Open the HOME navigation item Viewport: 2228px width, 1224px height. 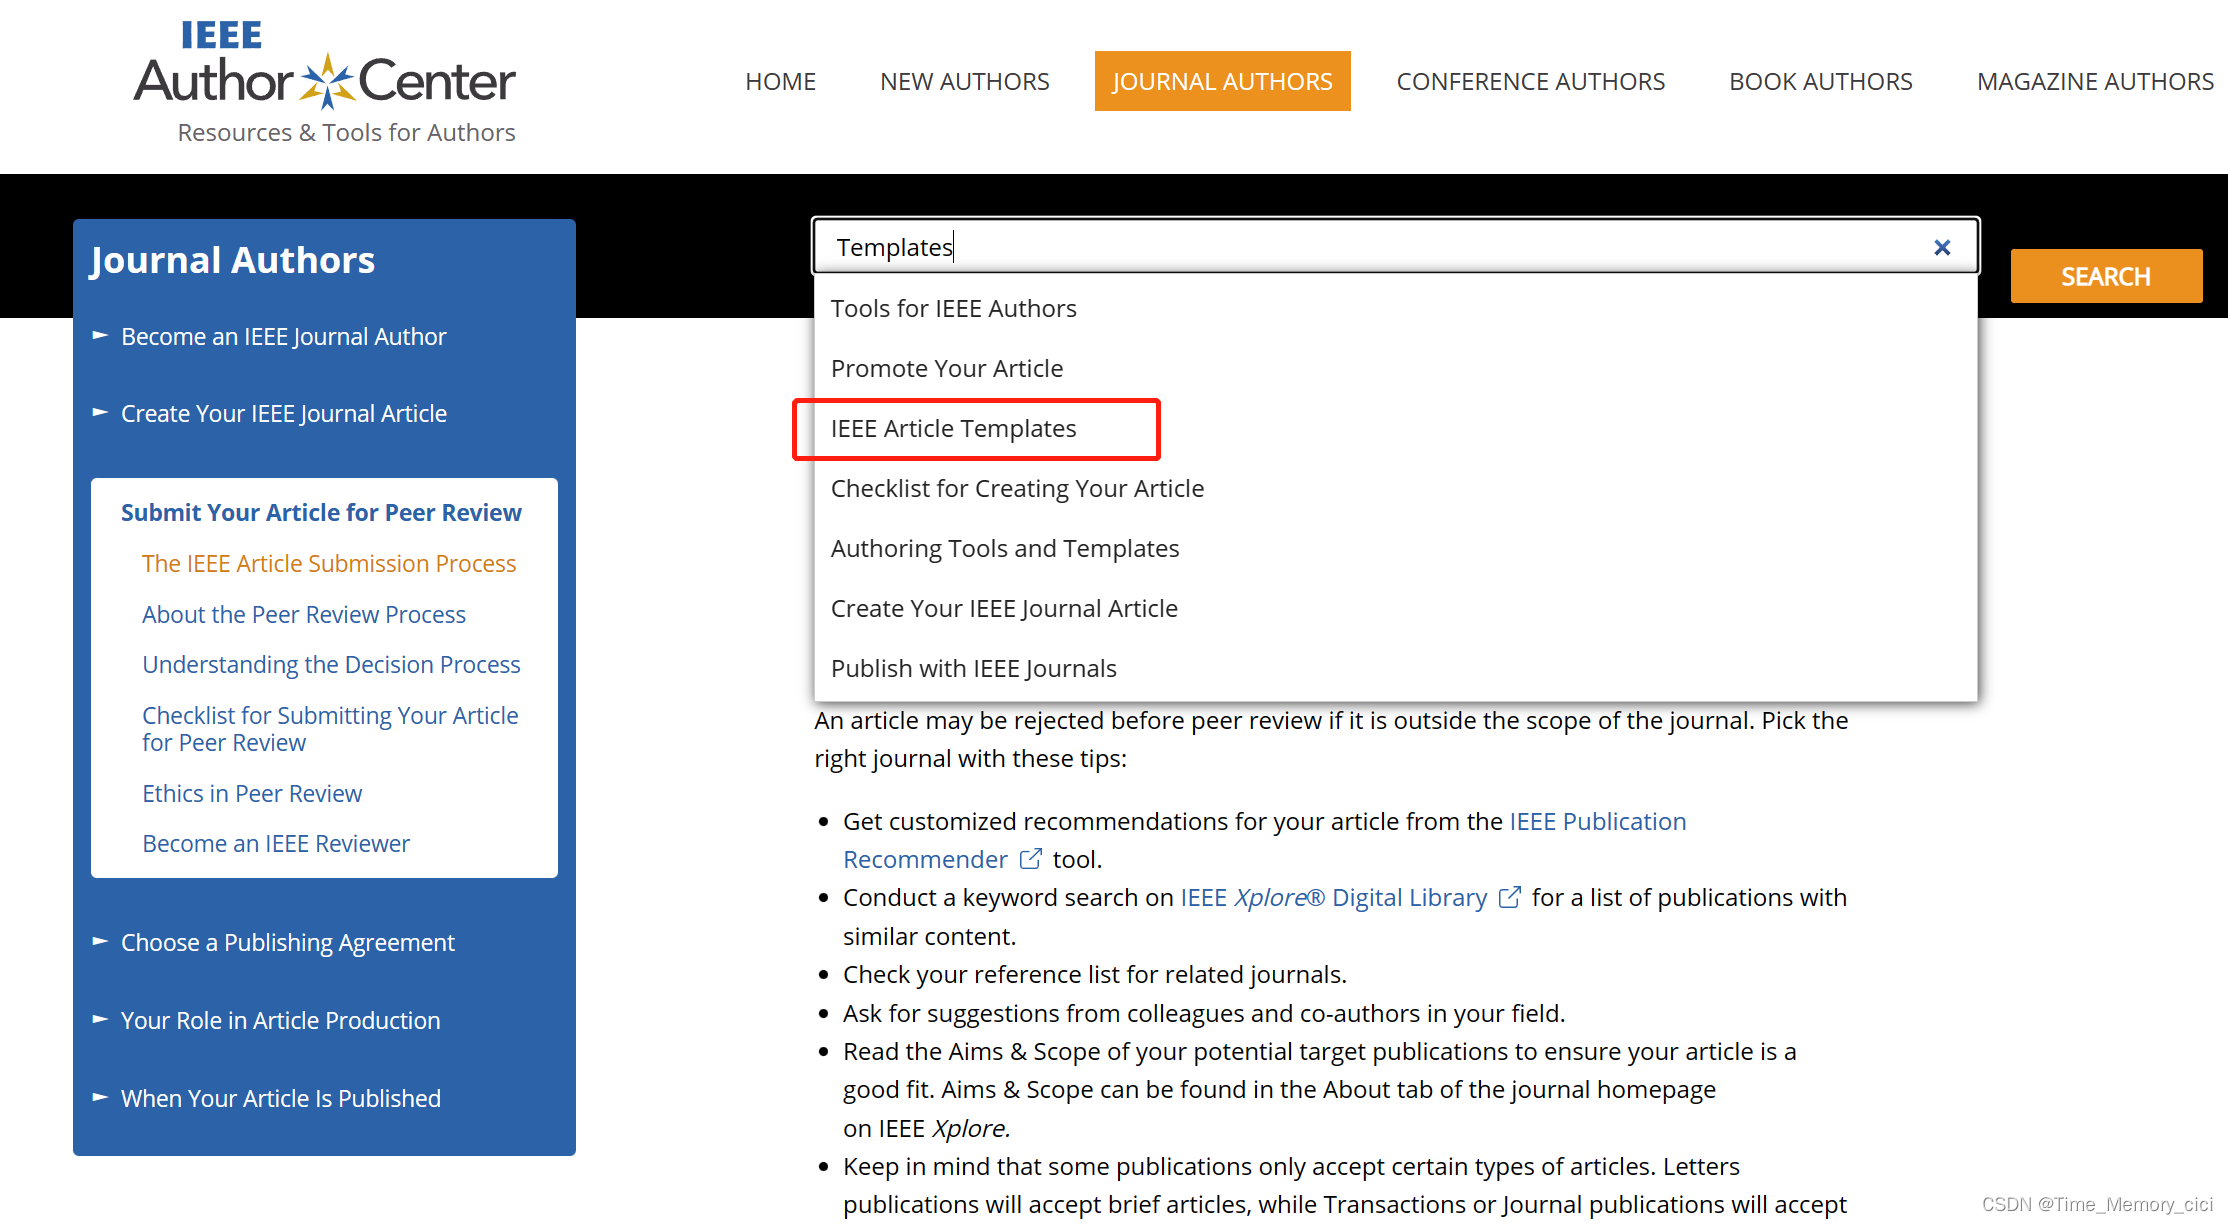click(x=780, y=81)
